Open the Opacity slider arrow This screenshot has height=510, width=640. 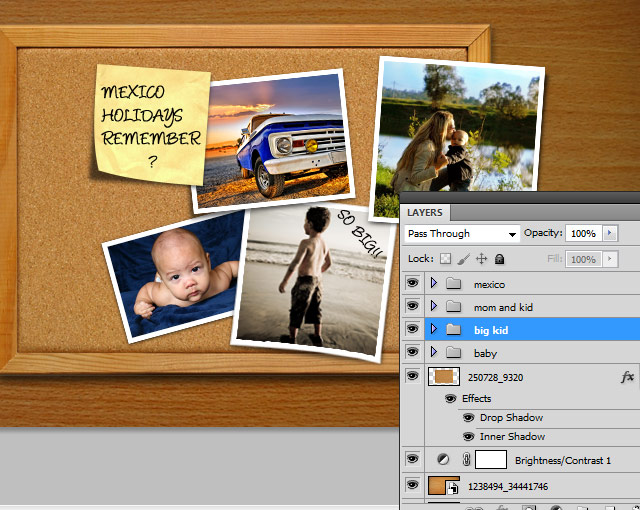click(x=610, y=233)
